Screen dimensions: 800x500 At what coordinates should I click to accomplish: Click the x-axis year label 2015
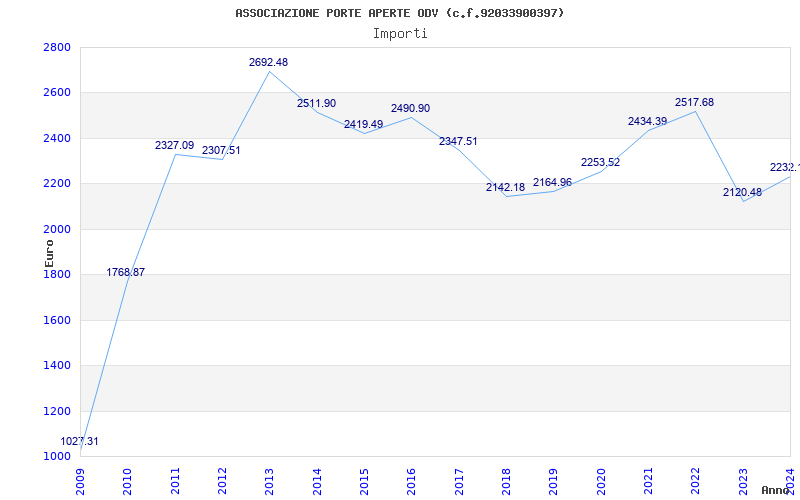point(364,482)
